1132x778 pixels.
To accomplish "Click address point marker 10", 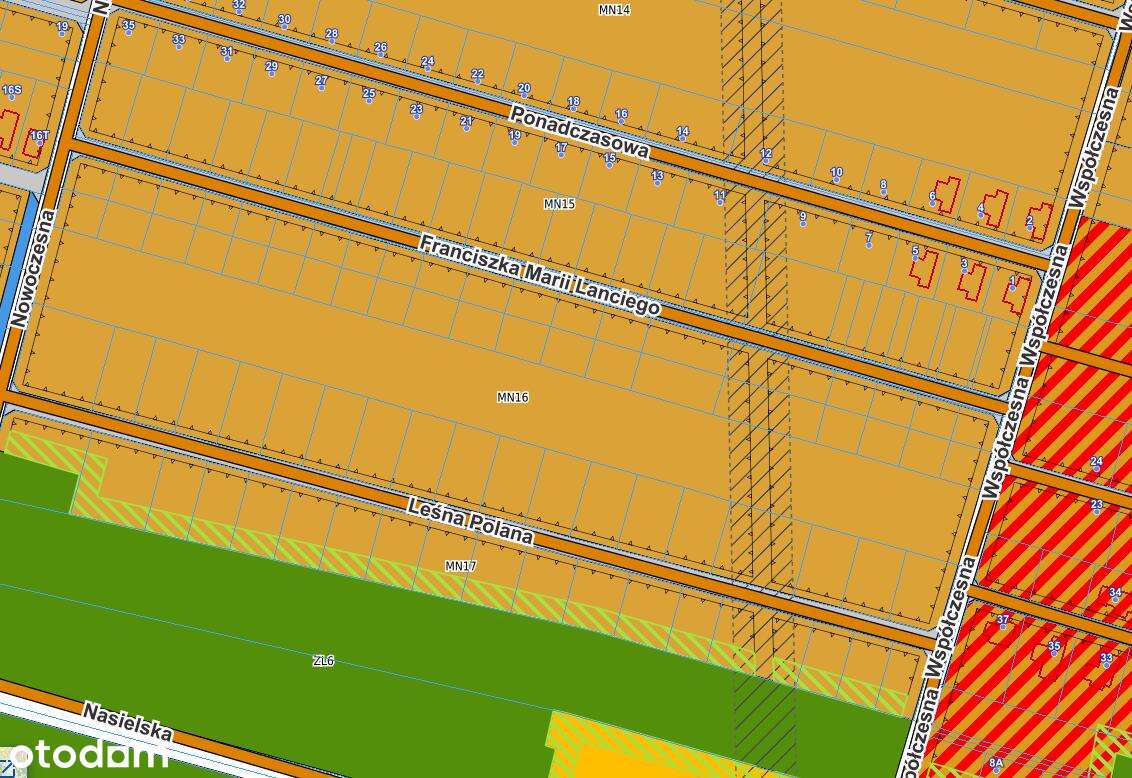I will [x=836, y=174].
